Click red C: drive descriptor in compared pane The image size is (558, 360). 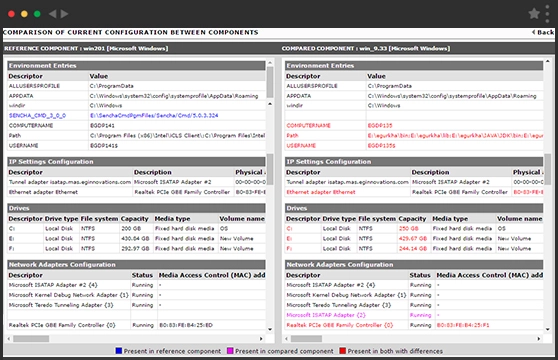click(x=289, y=228)
